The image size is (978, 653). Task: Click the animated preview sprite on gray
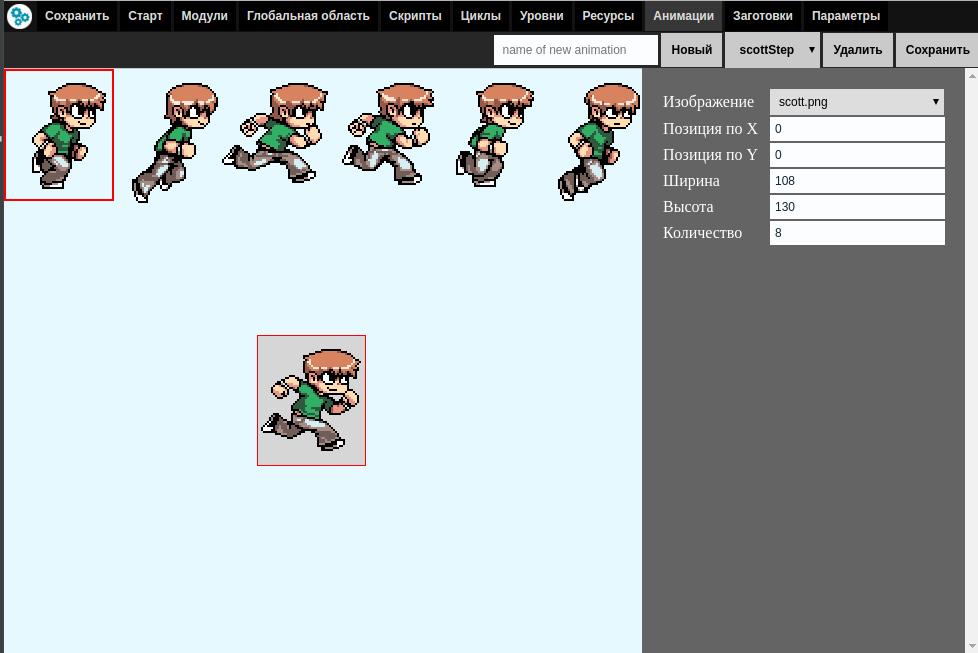coord(311,400)
